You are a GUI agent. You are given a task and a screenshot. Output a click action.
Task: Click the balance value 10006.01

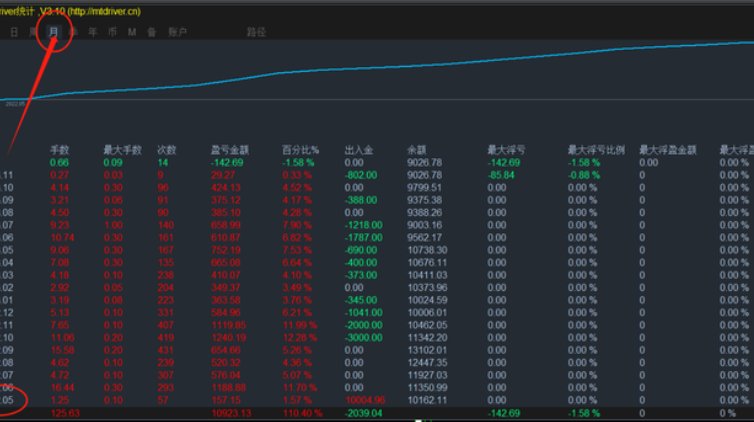pos(427,312)
